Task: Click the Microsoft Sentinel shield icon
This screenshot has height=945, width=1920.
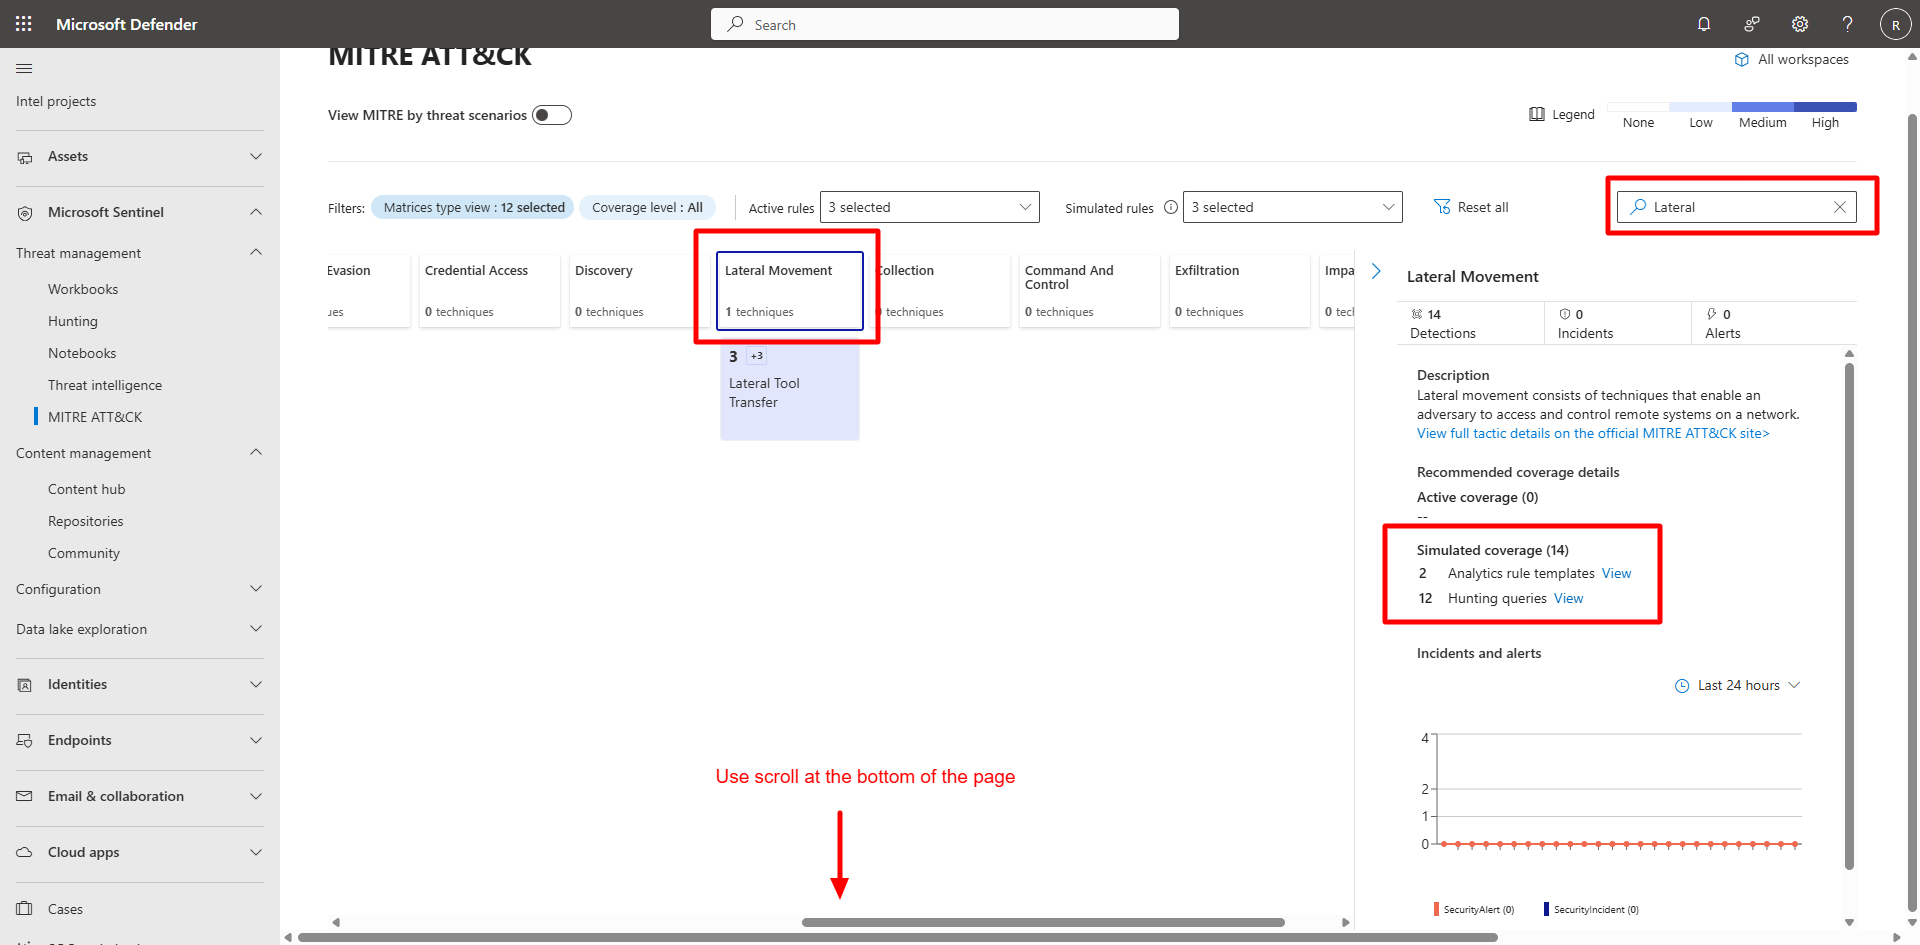Action: click(25, 213)
